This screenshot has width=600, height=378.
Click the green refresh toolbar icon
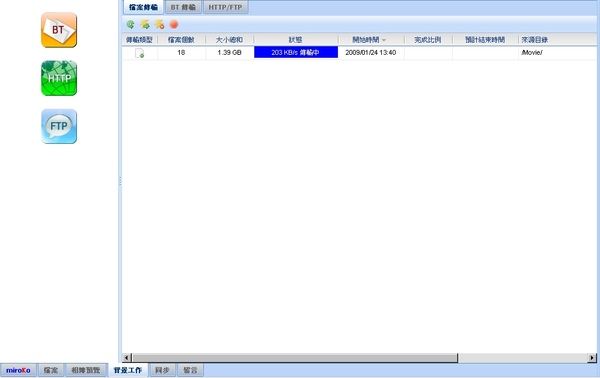click(130, 24)
